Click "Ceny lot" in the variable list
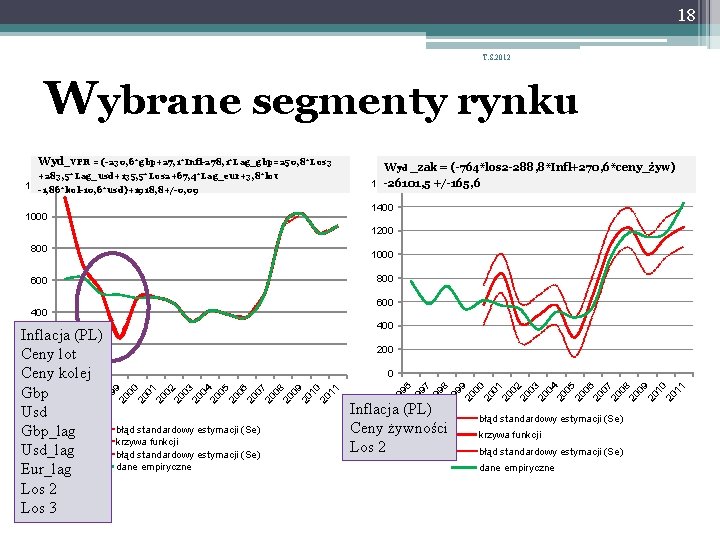 (49, 354)
